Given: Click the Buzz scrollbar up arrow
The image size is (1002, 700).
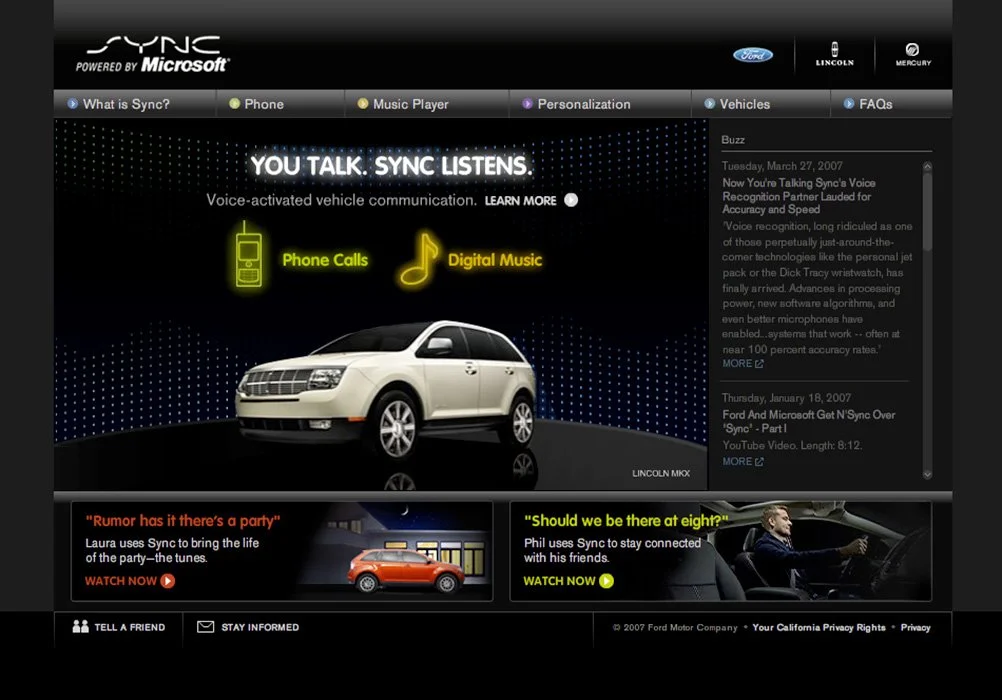Looking at the screenshot, I should click(x=927, y=166).
